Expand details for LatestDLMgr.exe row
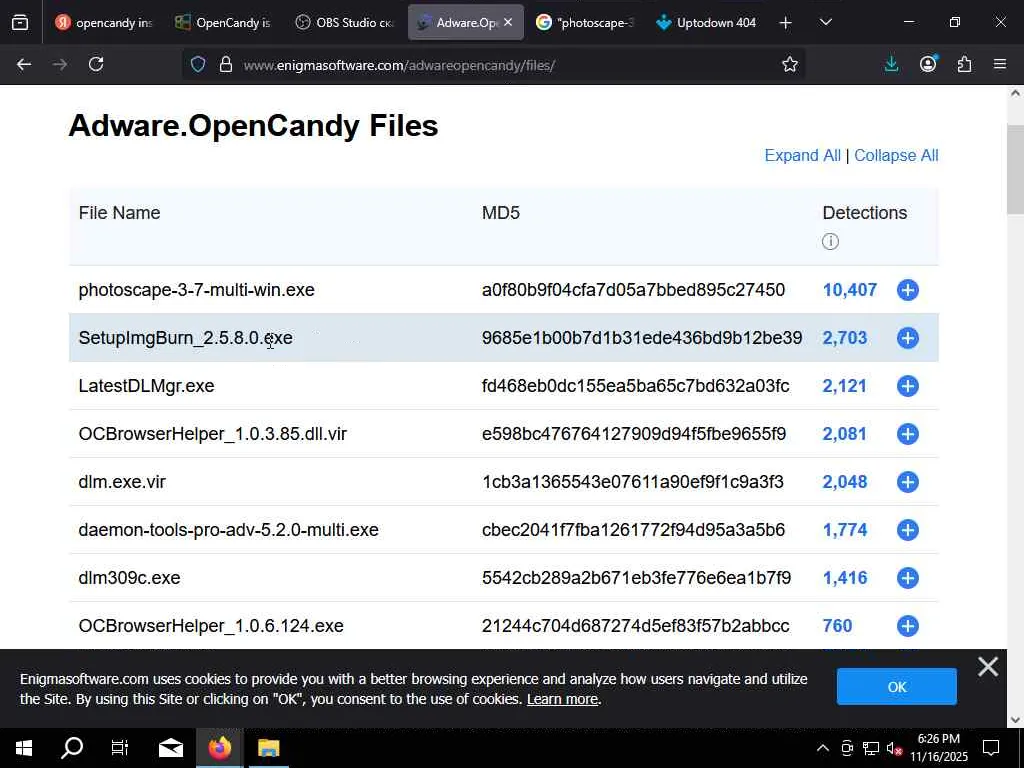 click(908, 386)
